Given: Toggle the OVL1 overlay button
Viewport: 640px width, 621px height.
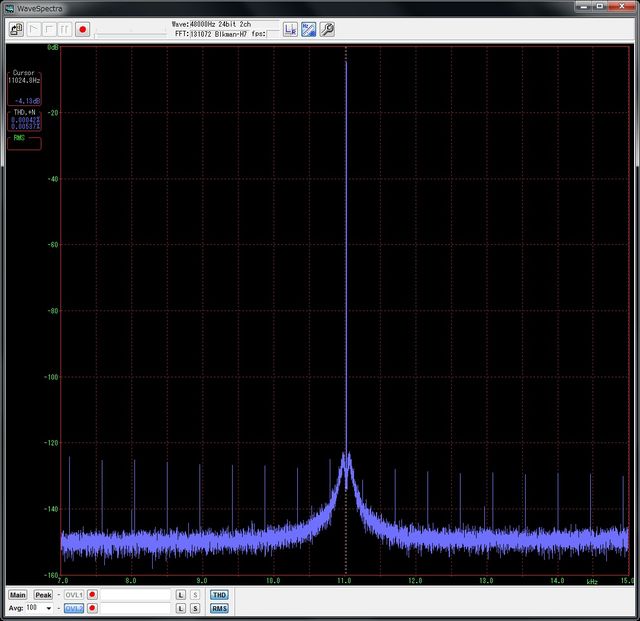Looking at the screenshot, I should [x=74, y=595].
